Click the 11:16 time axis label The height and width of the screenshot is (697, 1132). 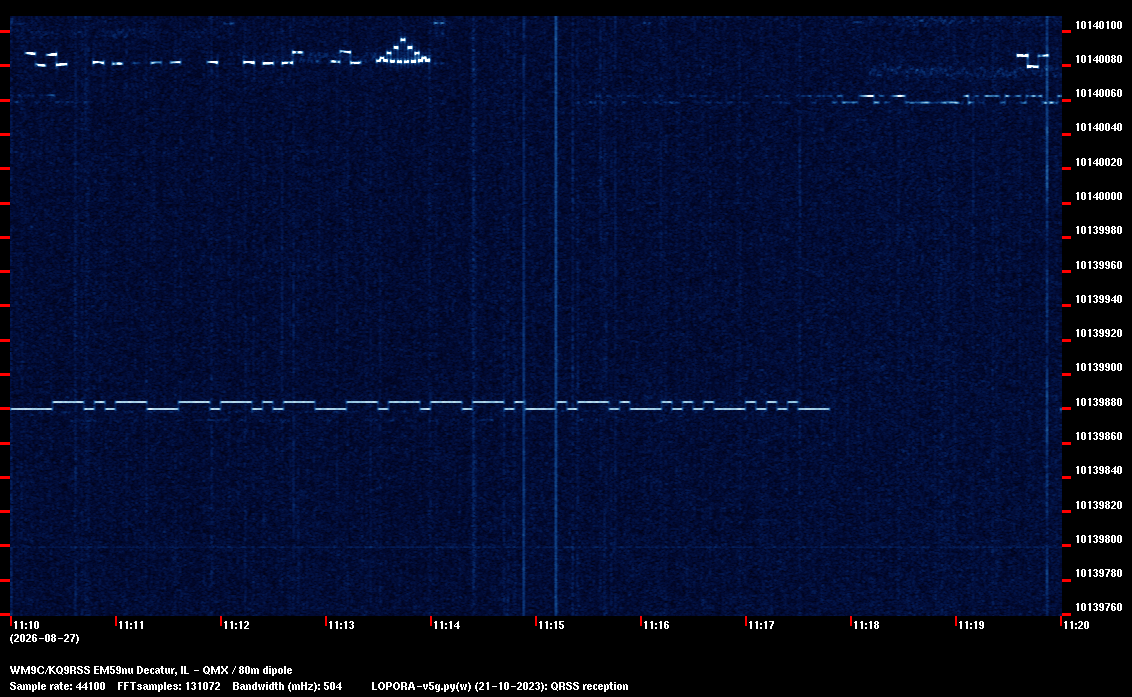point(656,625)
